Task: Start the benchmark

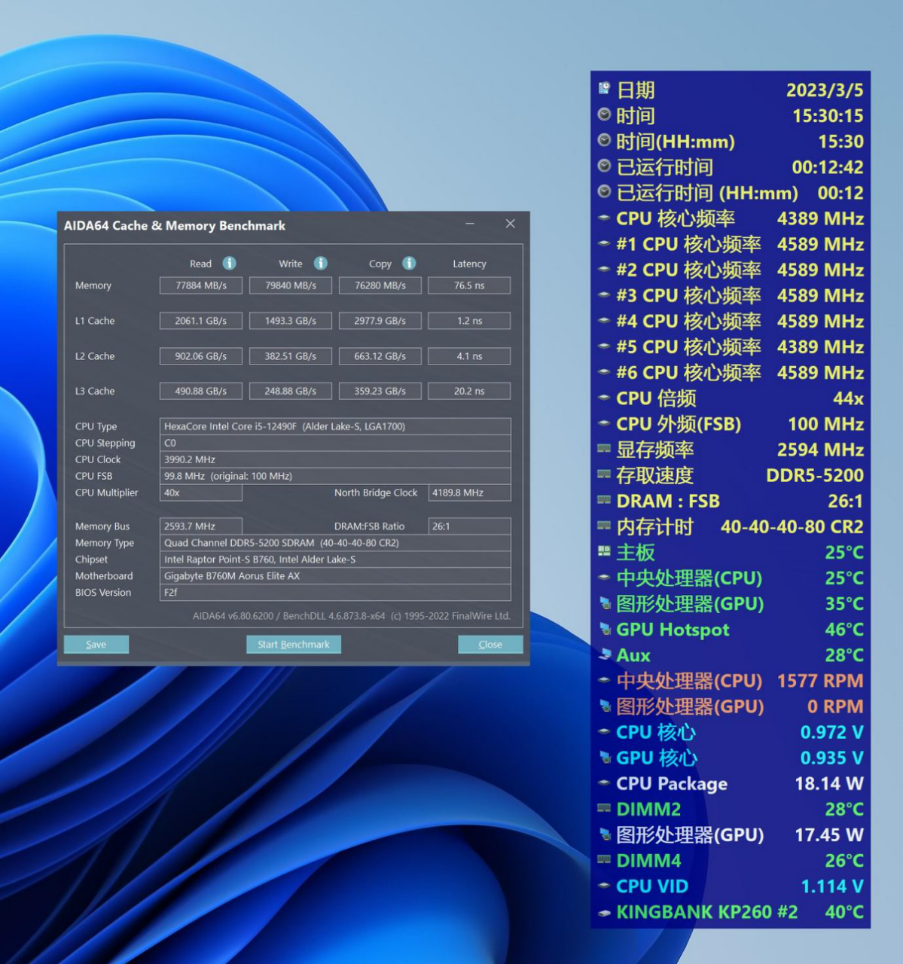Action: coord(293,644)
